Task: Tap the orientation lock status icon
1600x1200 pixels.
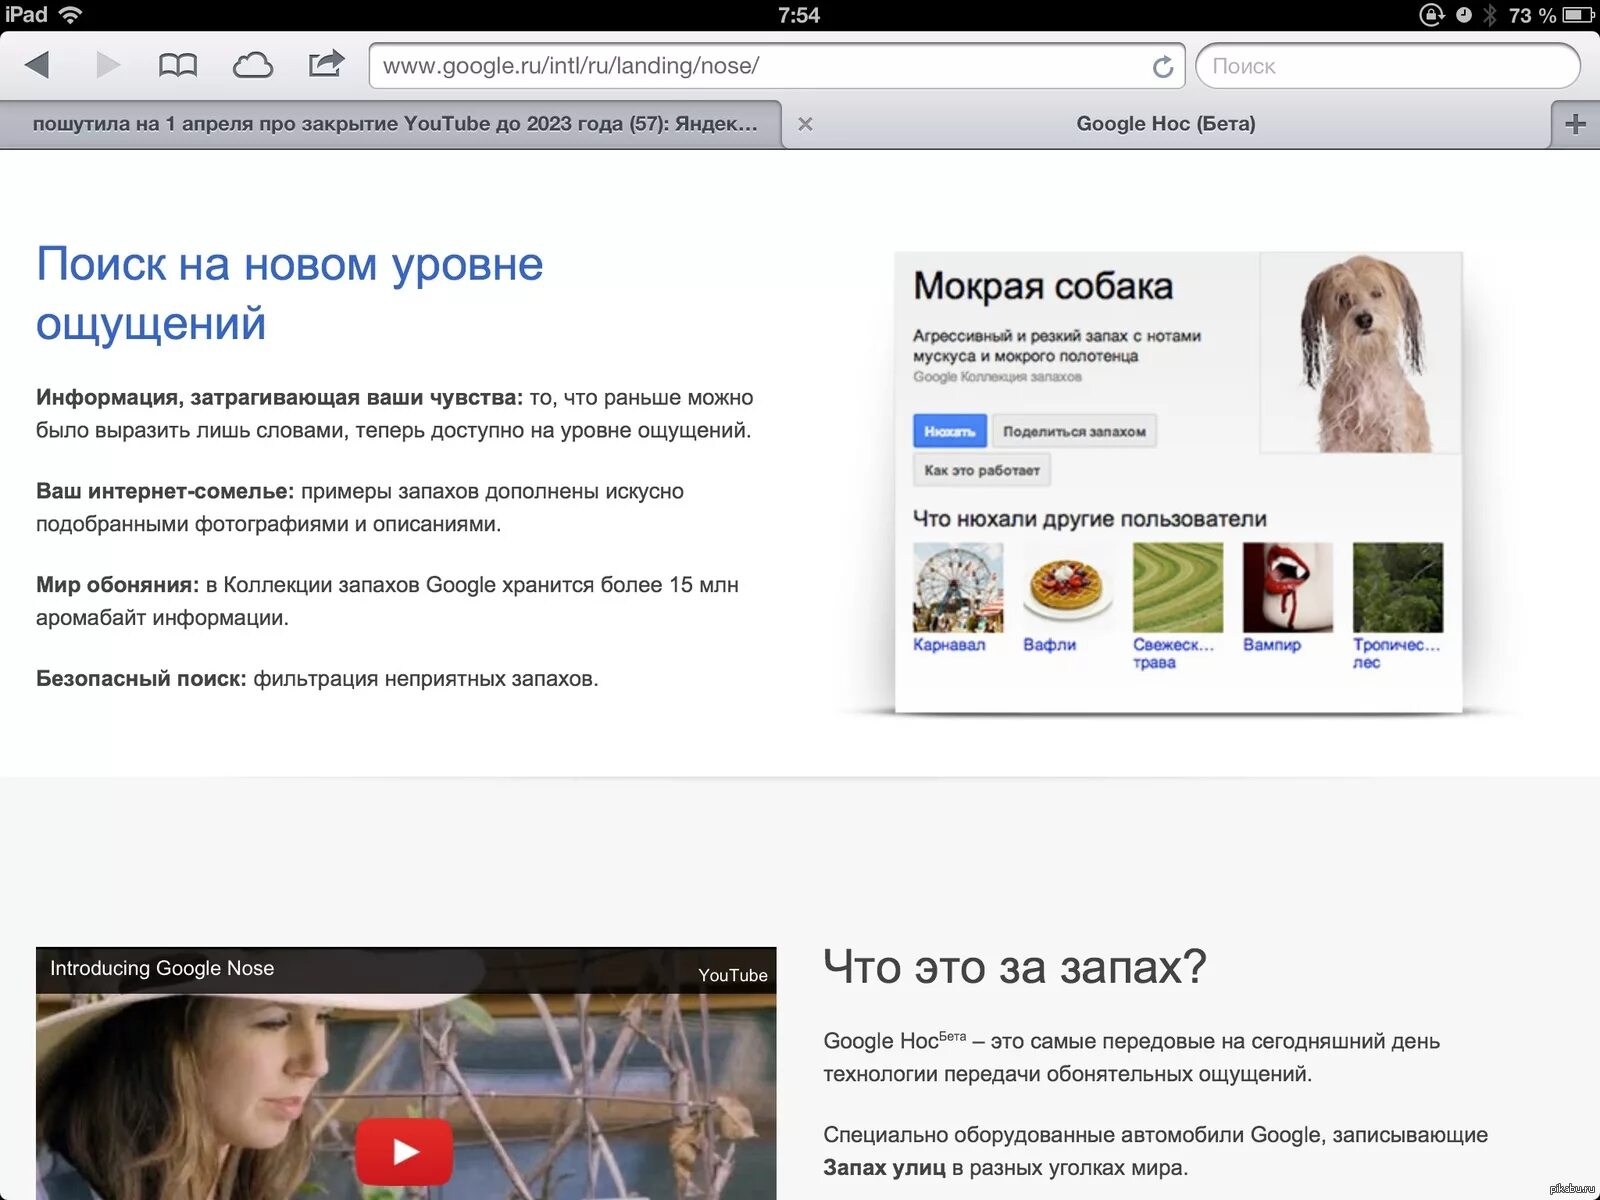Action: [1432, 15]
